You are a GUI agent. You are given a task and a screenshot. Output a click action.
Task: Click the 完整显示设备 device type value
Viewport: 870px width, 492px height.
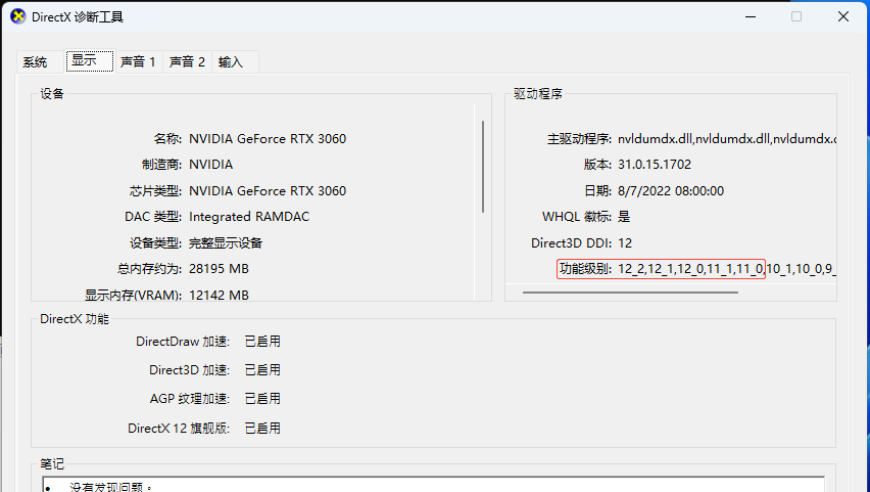click(225, 243)
